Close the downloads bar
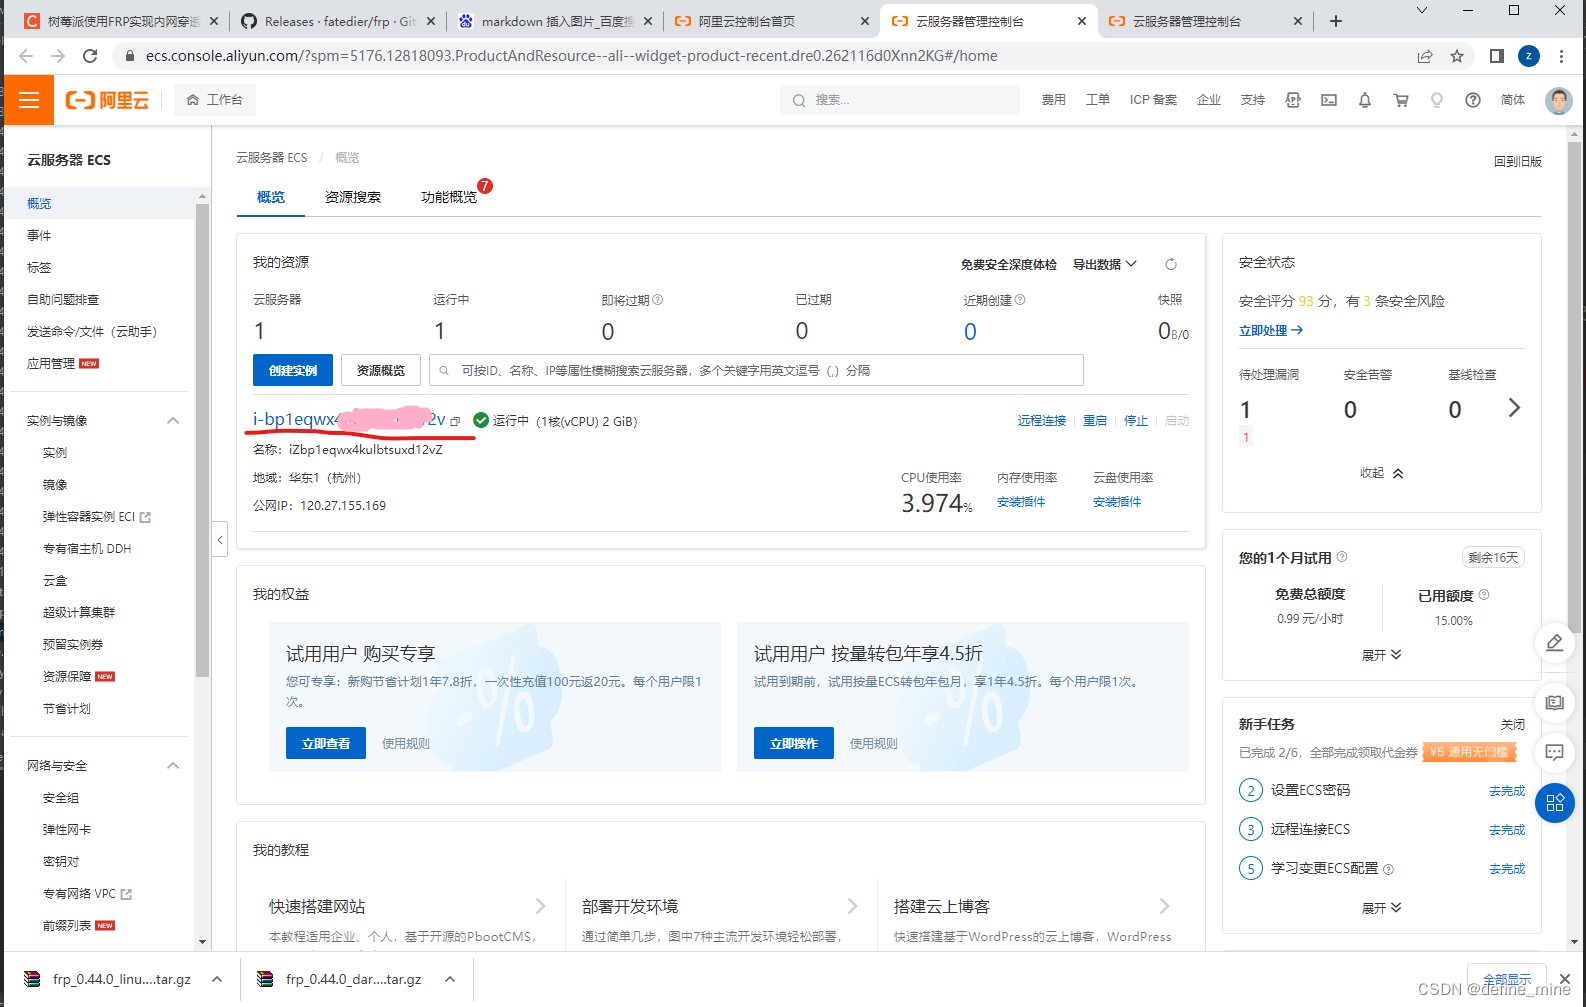The image size is (1586, 1007). click(x=1565, y=979)
